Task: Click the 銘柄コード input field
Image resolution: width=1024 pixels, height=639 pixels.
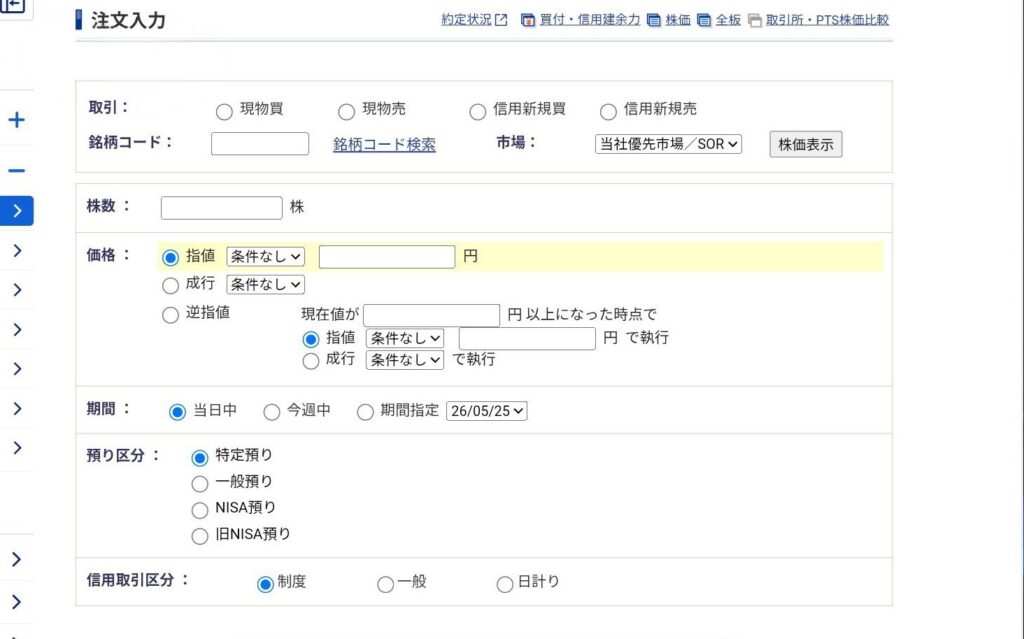Action: [x=260, y=144]
